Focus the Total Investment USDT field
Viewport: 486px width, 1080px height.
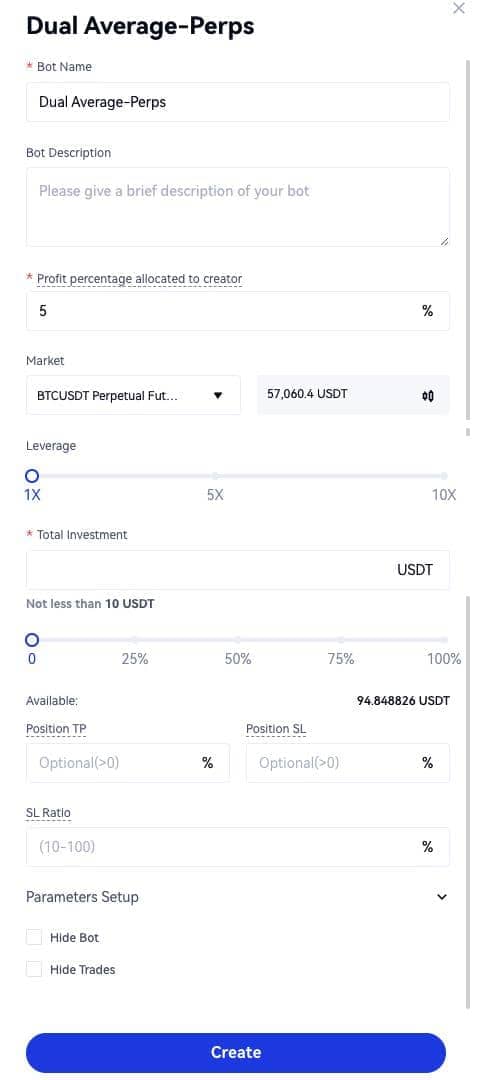point(238,570)
